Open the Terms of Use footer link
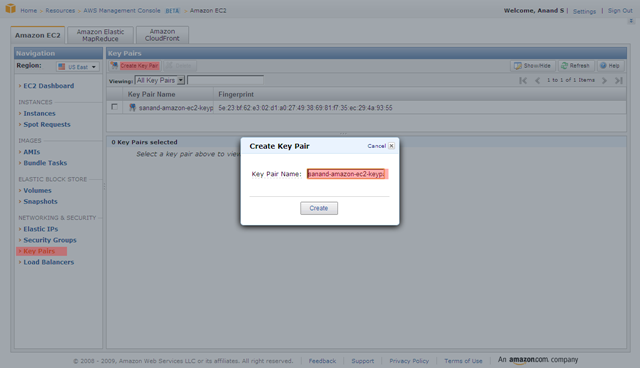Screen dimensions: 640x368 tap(463, 361)
